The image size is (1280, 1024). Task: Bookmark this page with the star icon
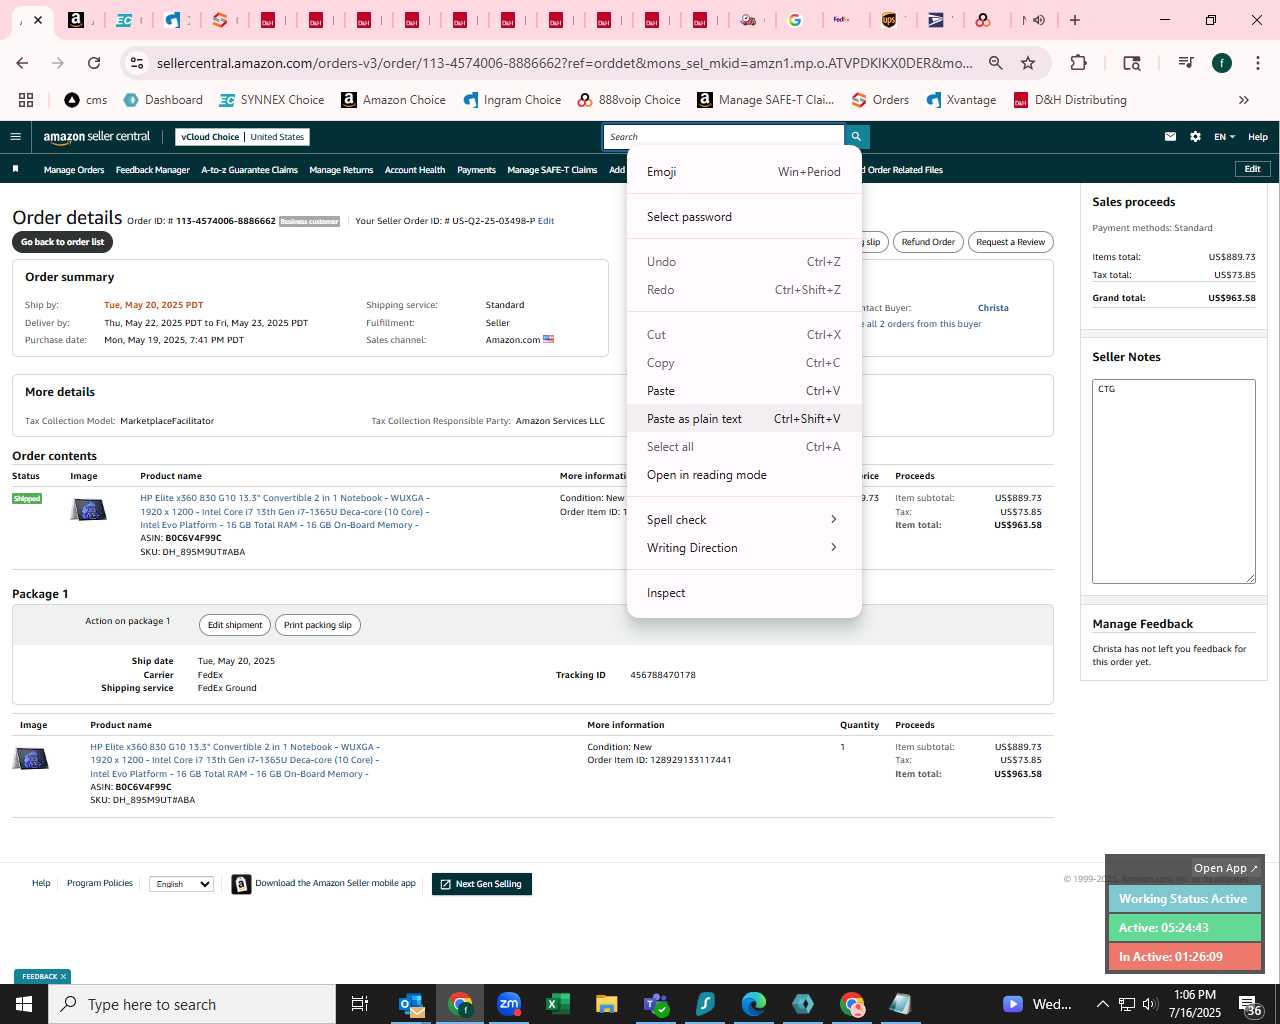tap(1027, 63)
